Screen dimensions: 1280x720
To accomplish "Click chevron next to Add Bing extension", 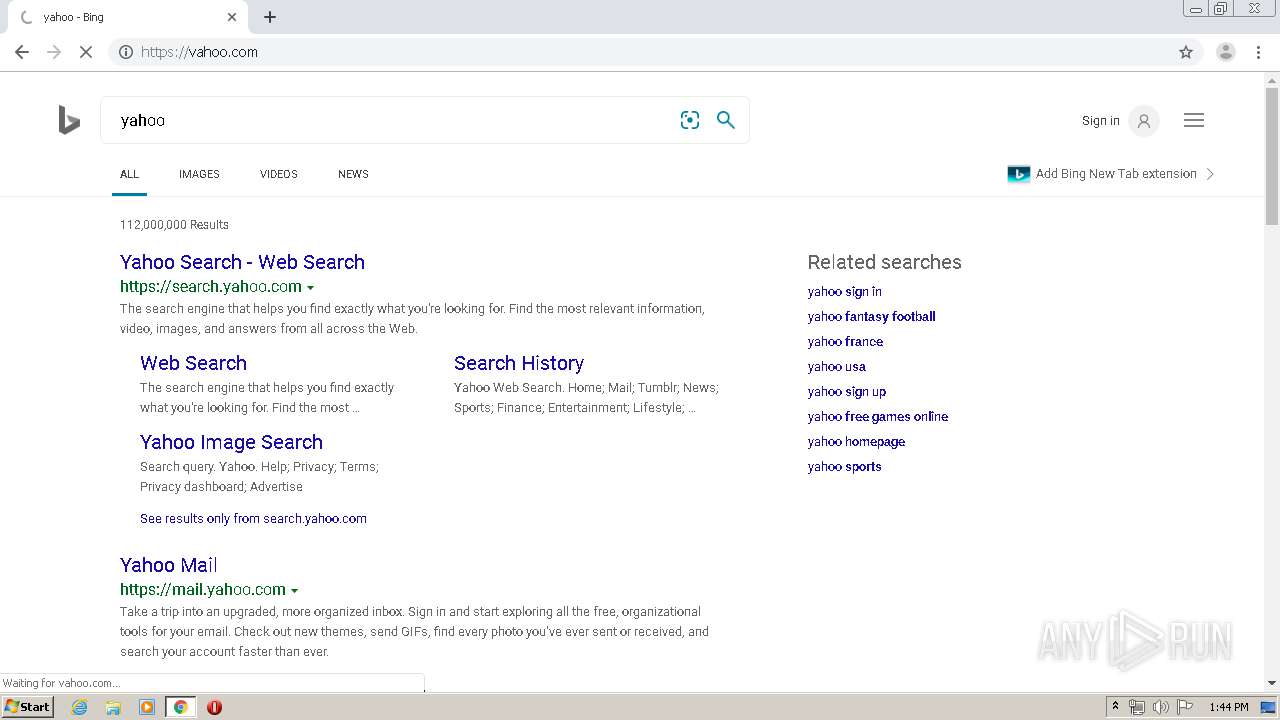I will tap(1210, 174).
